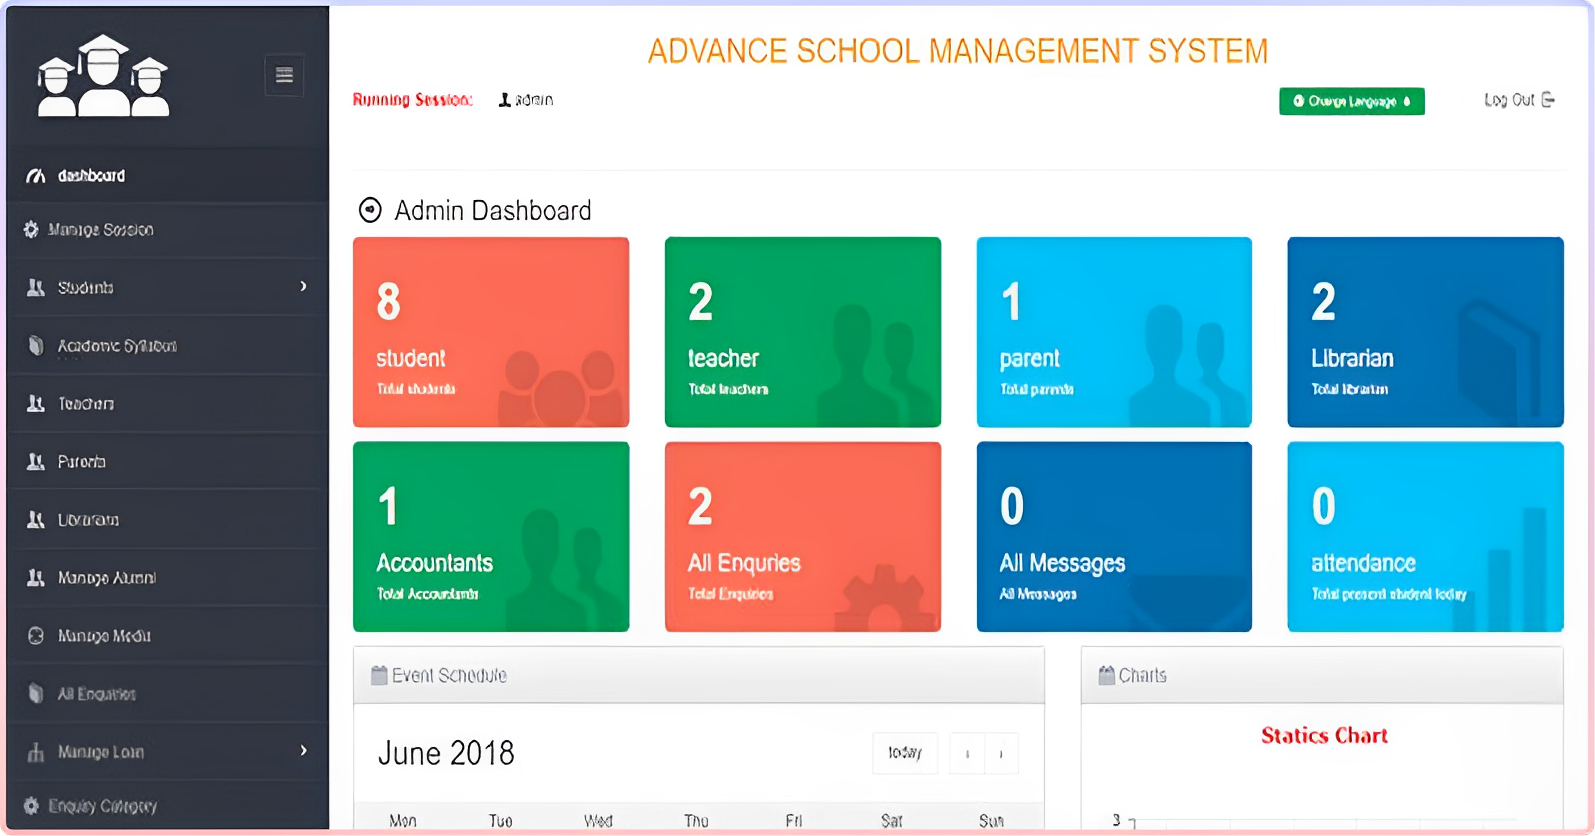The image size is (1595, 836).
Task: Click the Manage Media icon in sidebar
Action: [36, 636]
